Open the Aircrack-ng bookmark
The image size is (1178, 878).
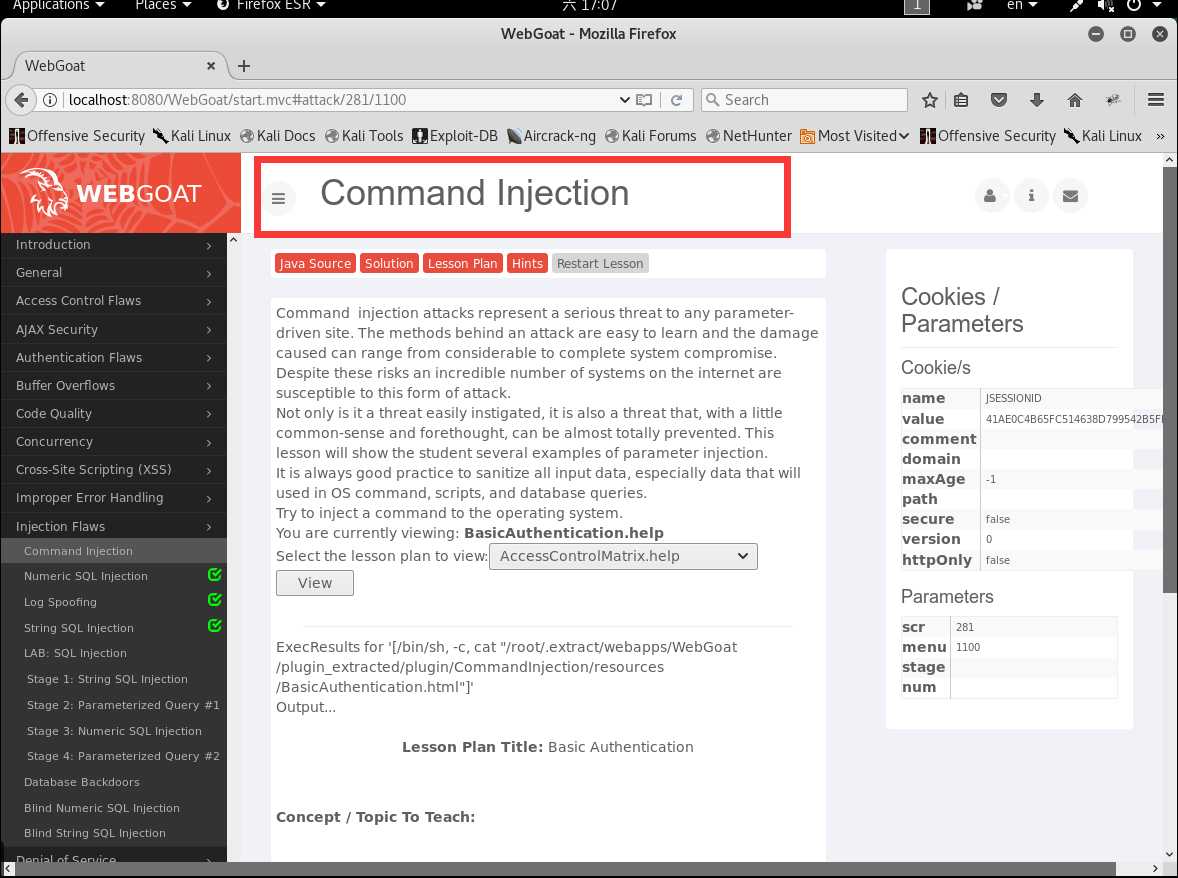pyautogui.click(x=551, y=136)
